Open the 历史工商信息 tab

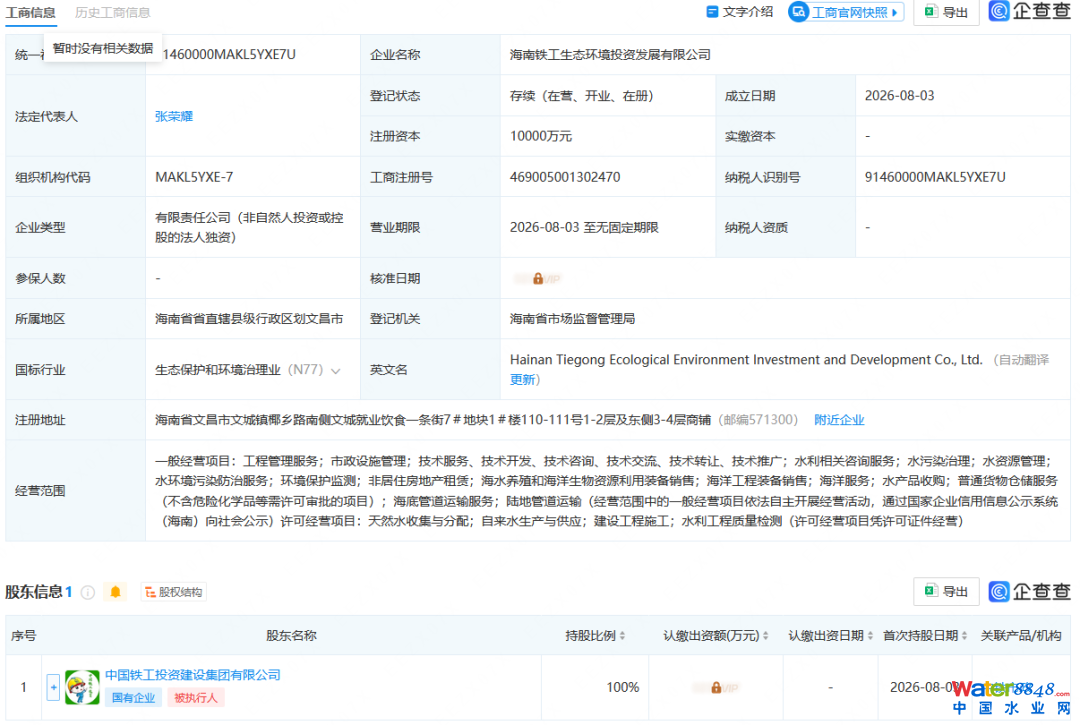tap(112, 12)
